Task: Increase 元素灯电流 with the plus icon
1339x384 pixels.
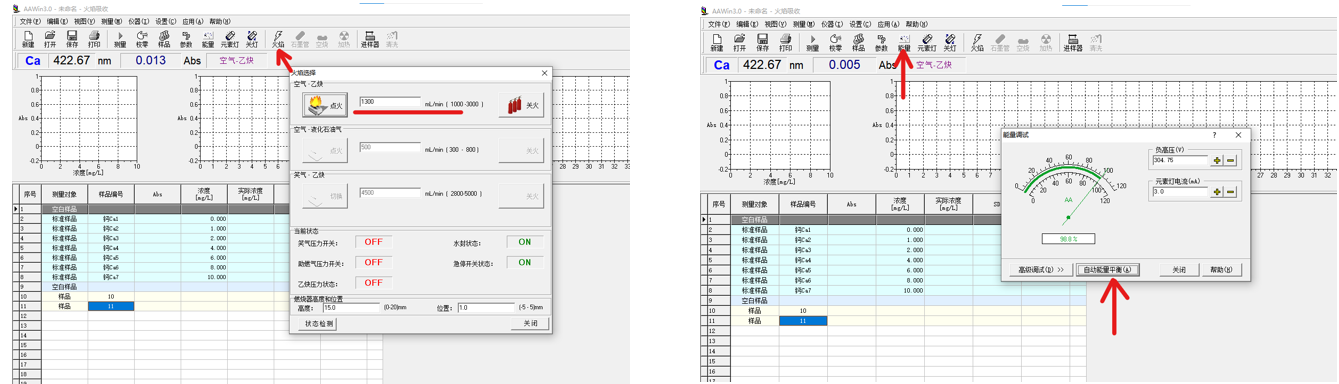Action: [1217, 191]
